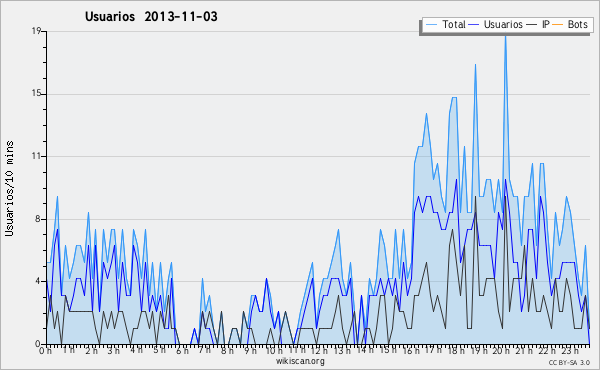Click the y-axis value 15
The width and height of the screenshot is (600, 370).
(36, 94)
